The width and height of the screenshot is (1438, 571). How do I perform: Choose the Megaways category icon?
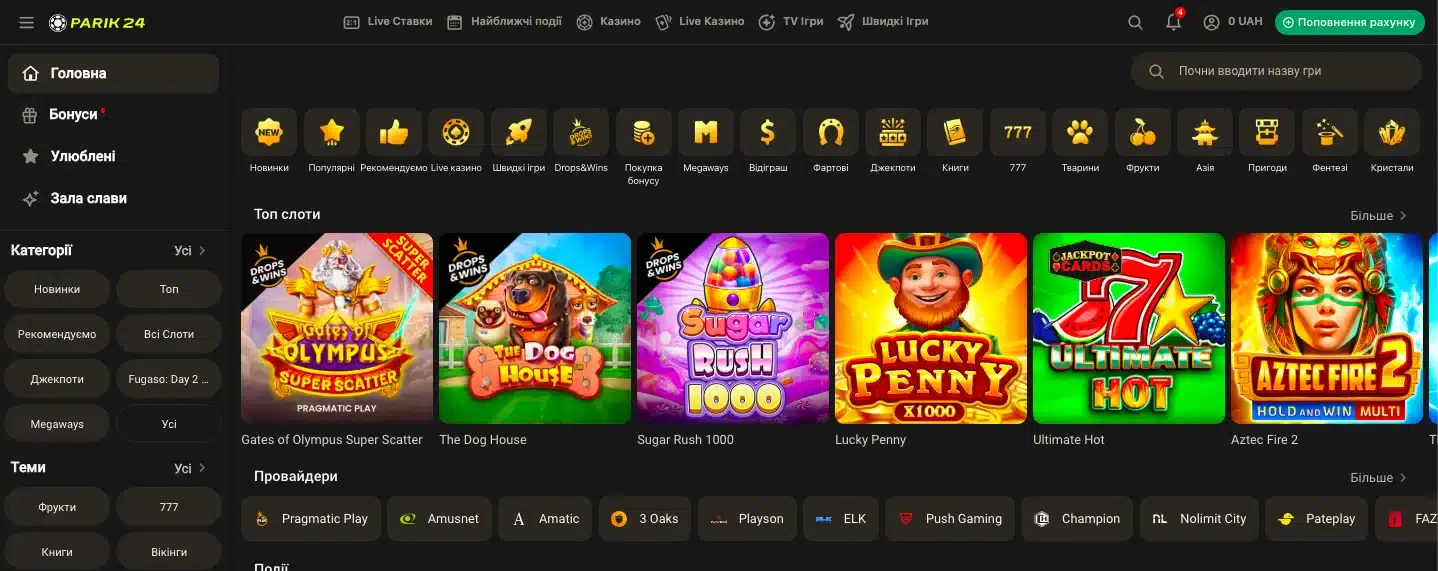click(x=706, y=132)
